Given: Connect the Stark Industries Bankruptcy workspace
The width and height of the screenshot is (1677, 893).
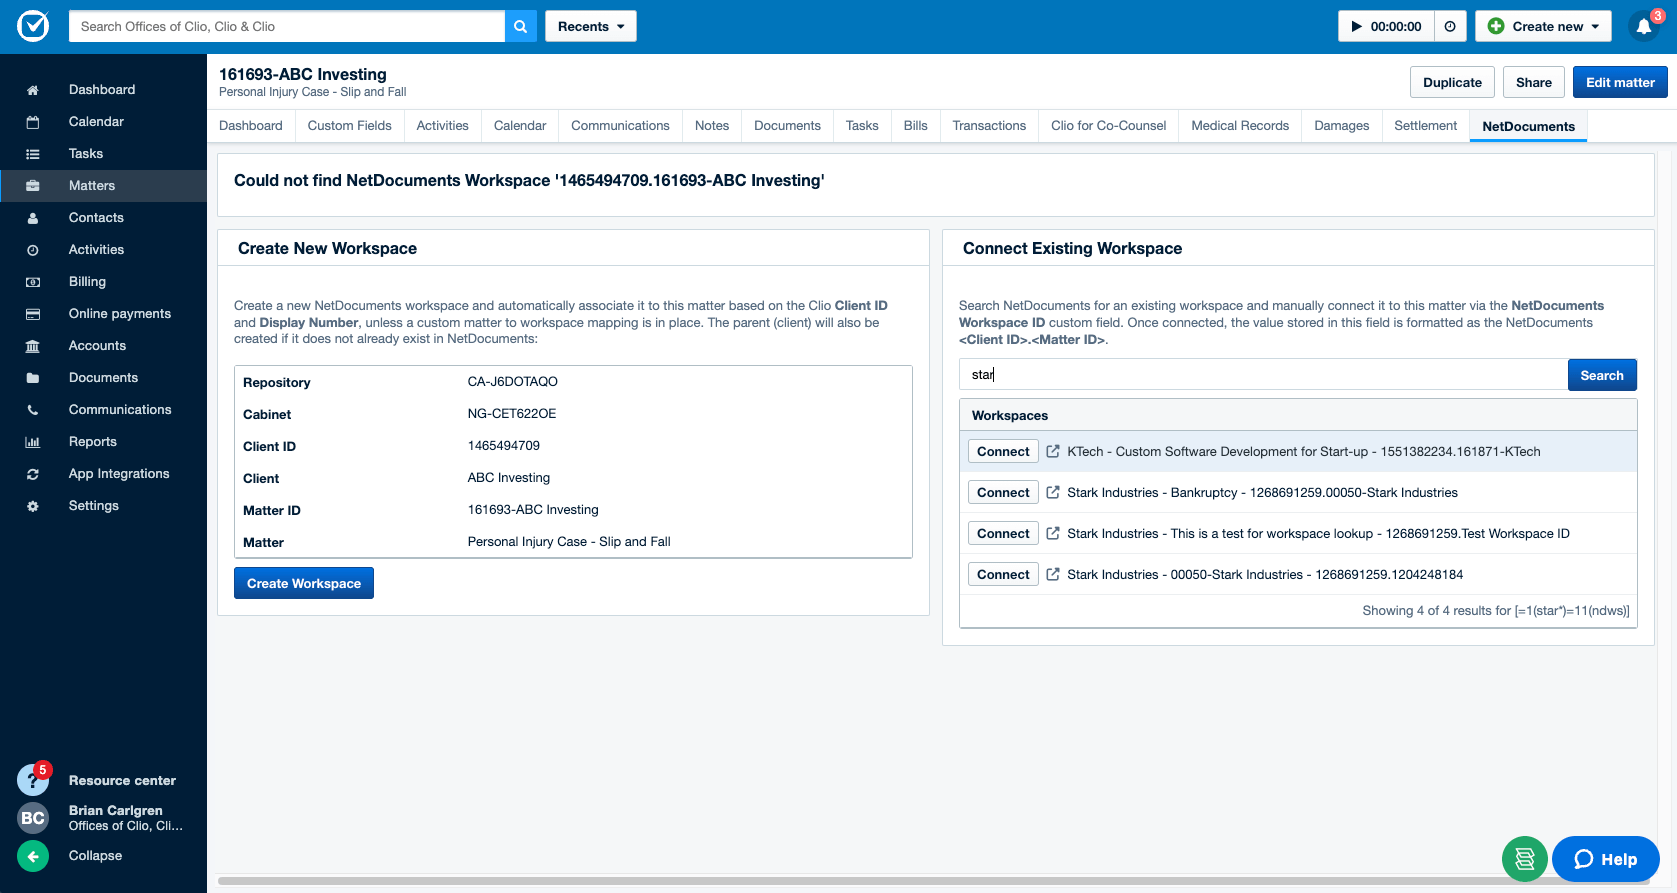Looking at the screenshot, I should [1003, 492].
